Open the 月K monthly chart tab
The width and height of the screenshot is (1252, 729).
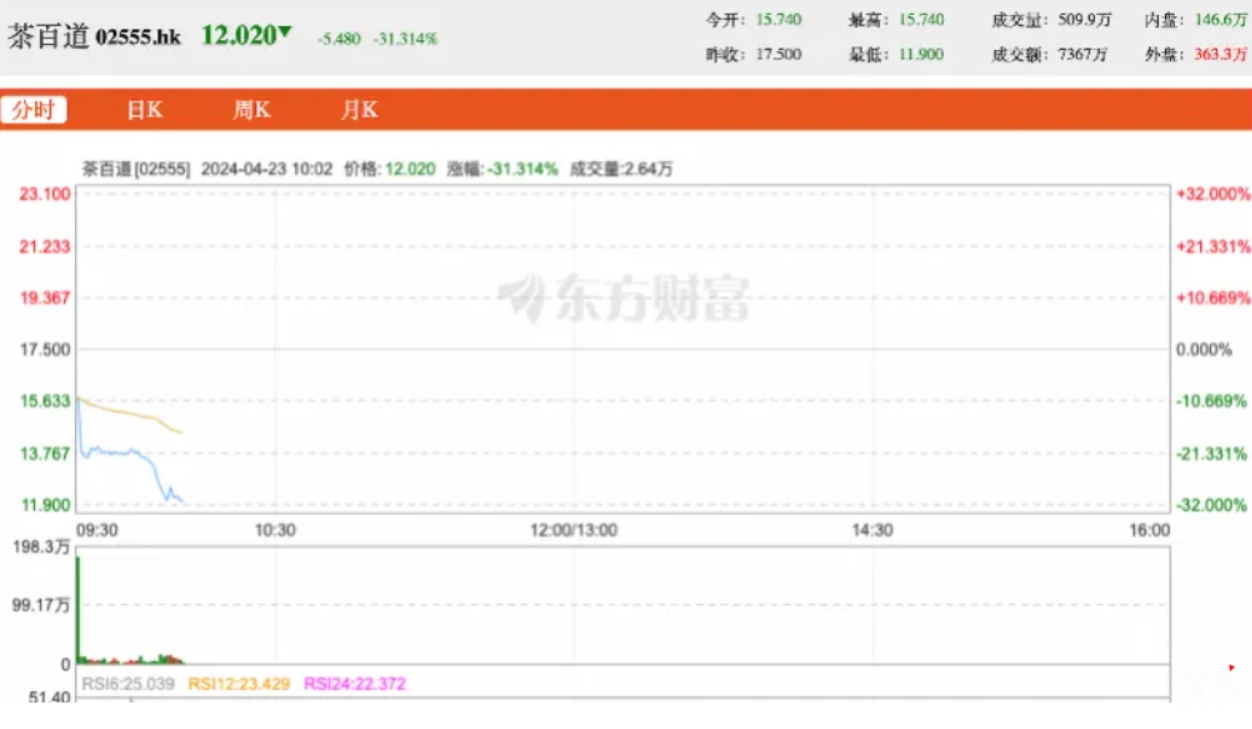359,110
